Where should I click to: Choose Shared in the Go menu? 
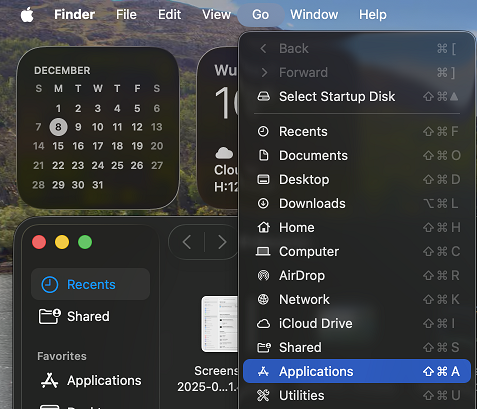click(357, 347)
